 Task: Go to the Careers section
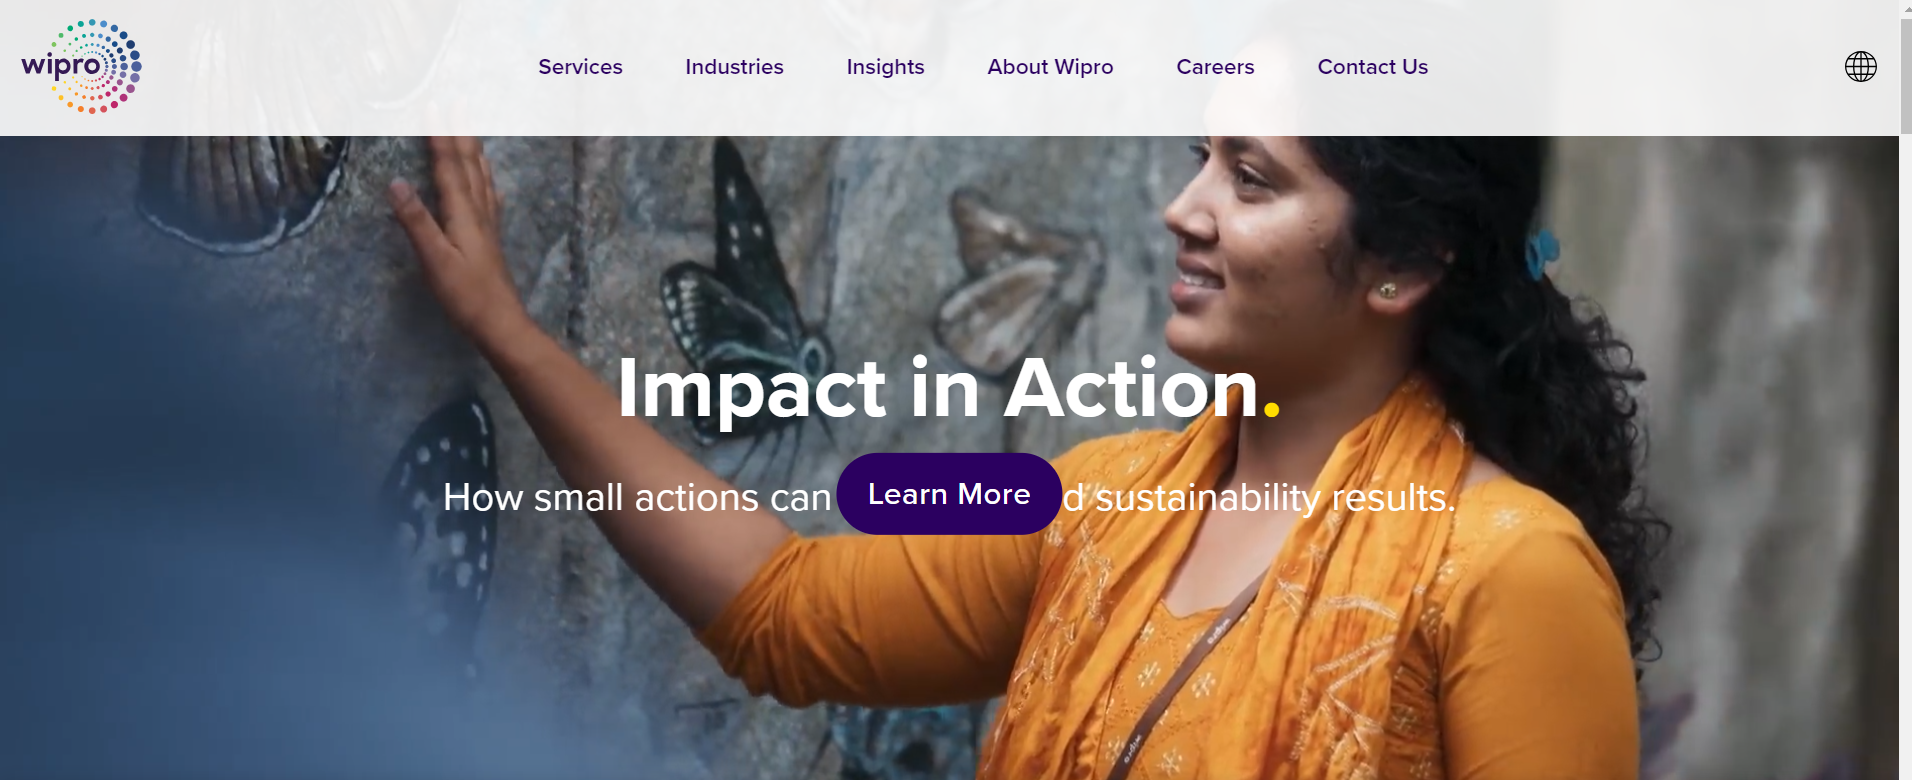(1215, 67)
